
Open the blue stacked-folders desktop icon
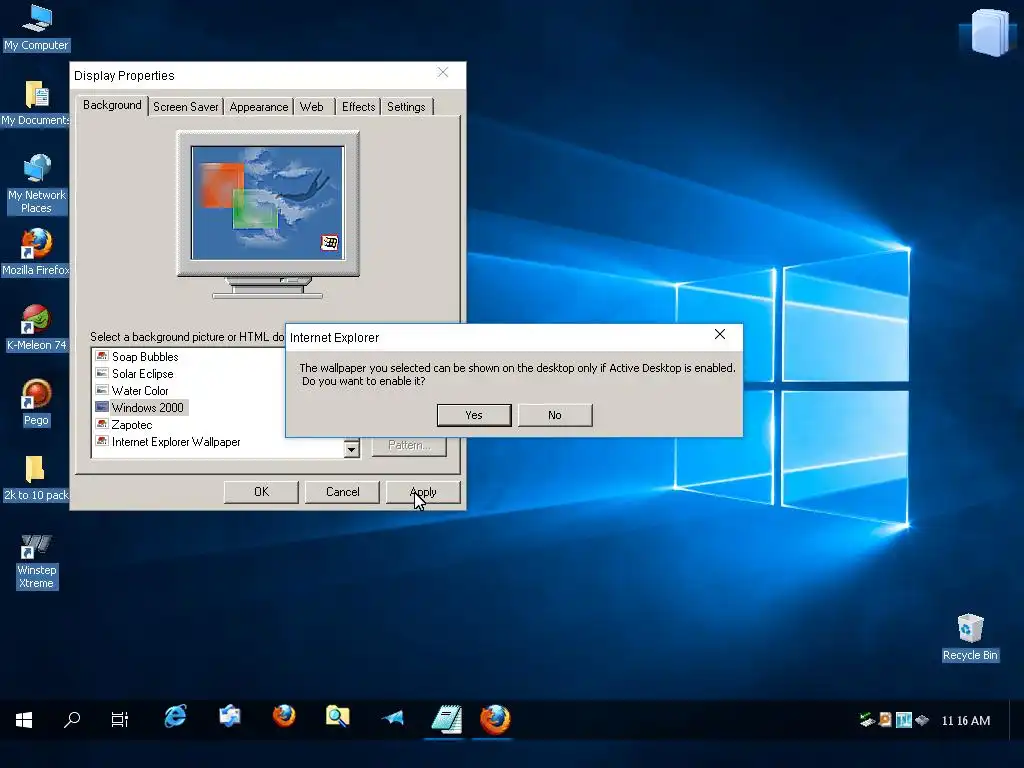(989, 31)
